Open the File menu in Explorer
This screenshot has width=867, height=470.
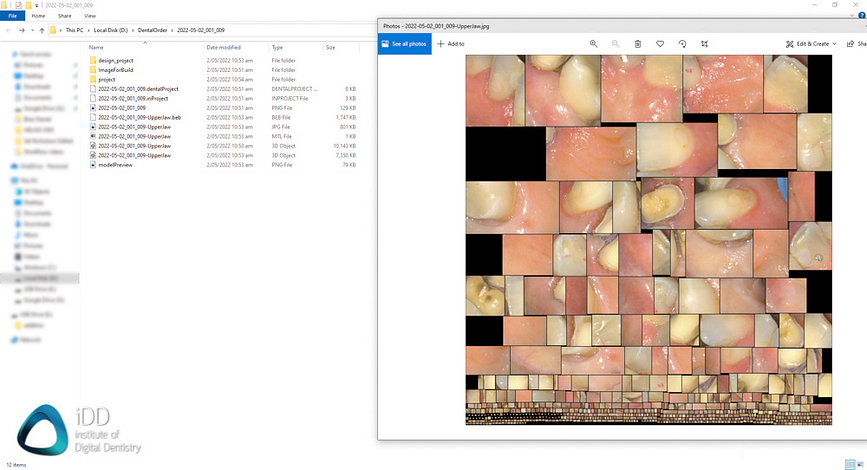coord(12,16)
